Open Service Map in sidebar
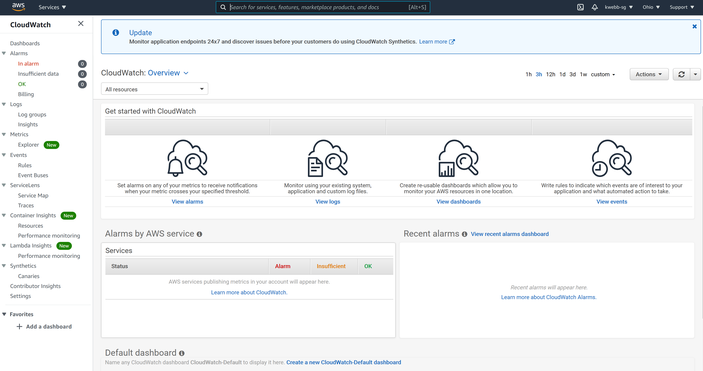The image size is (703, 371). tap(33, 196)
